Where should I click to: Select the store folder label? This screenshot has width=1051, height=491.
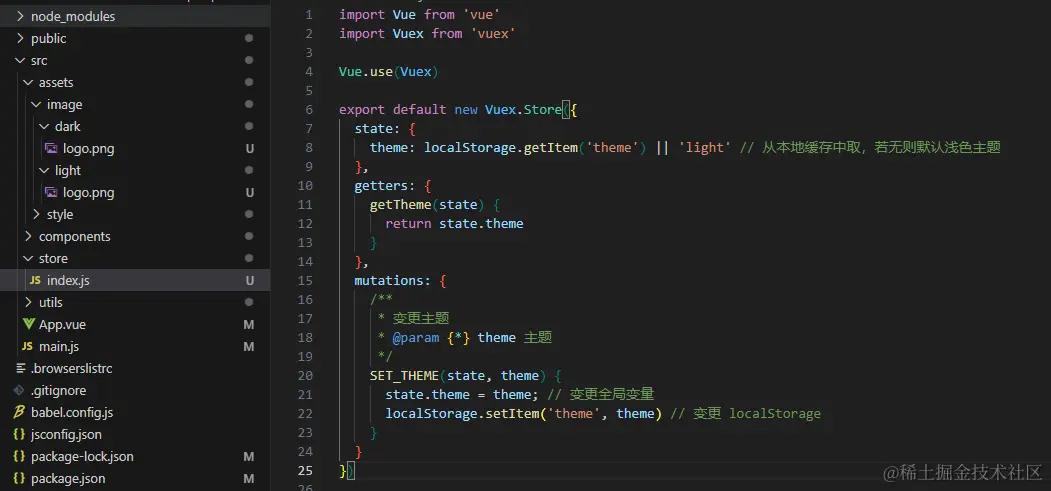click(x=53, y=259)
